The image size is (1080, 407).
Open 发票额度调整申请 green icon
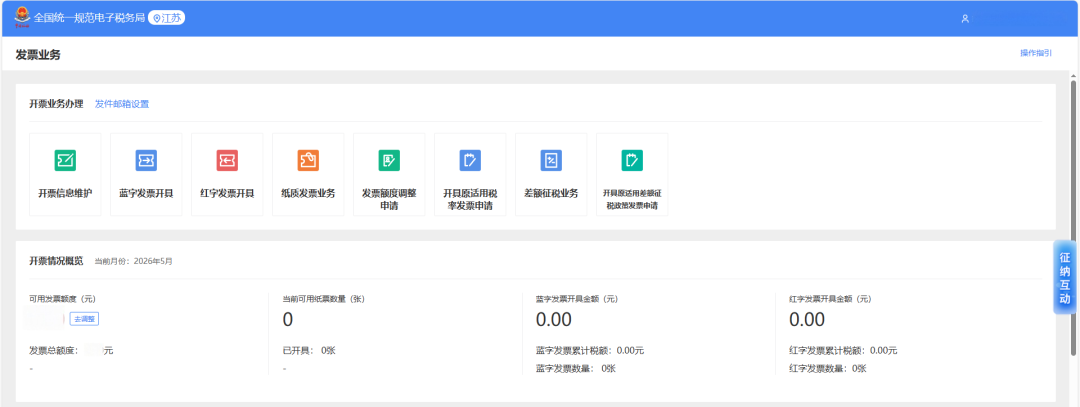click(x=389, y=160)
